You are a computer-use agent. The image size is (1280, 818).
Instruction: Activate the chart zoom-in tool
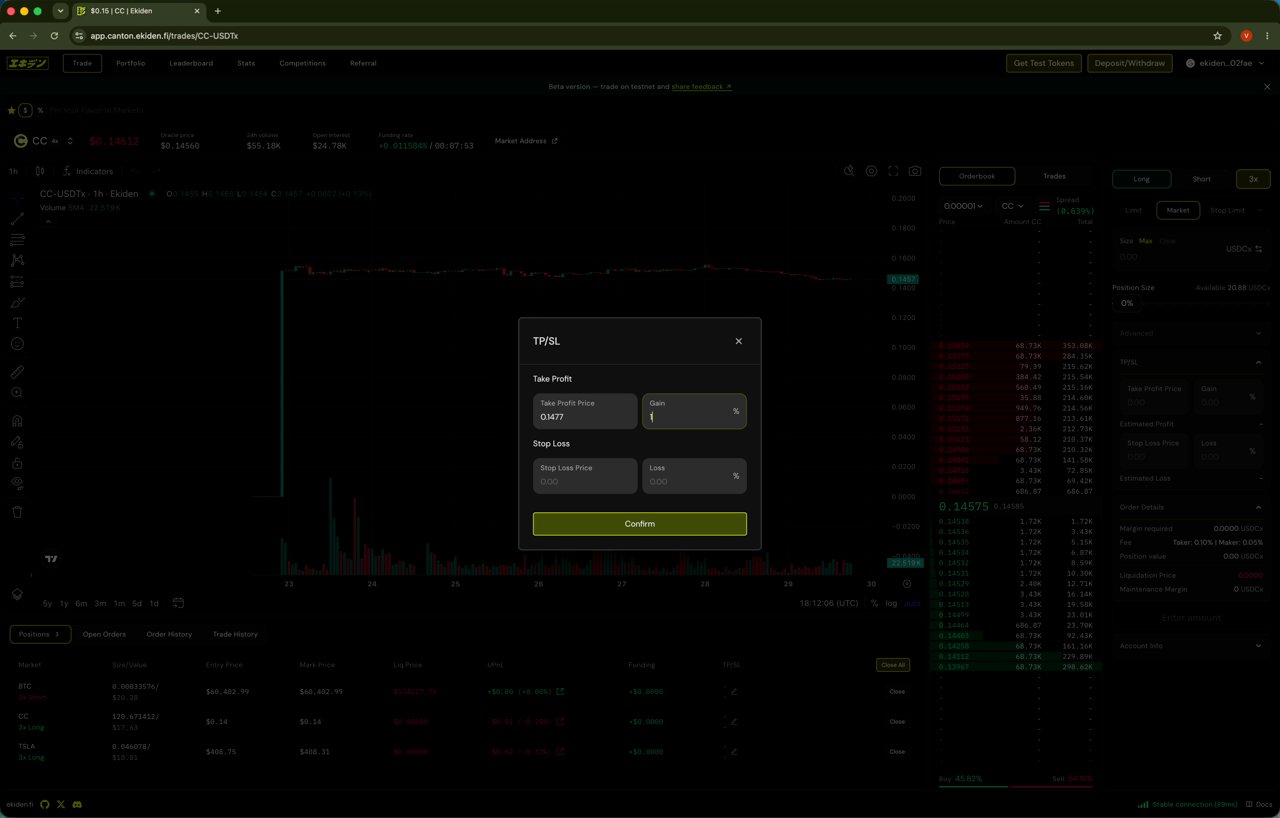17,393
